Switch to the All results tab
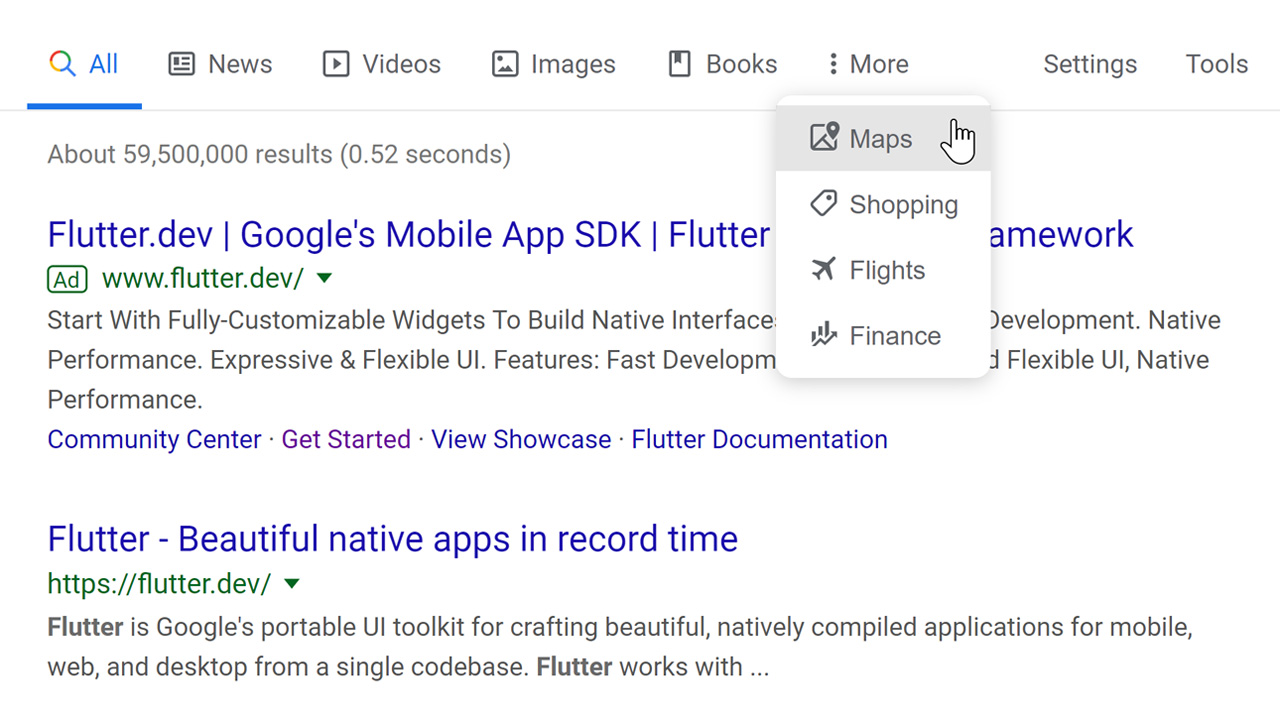1280x720 pixels. coord(103,63)
